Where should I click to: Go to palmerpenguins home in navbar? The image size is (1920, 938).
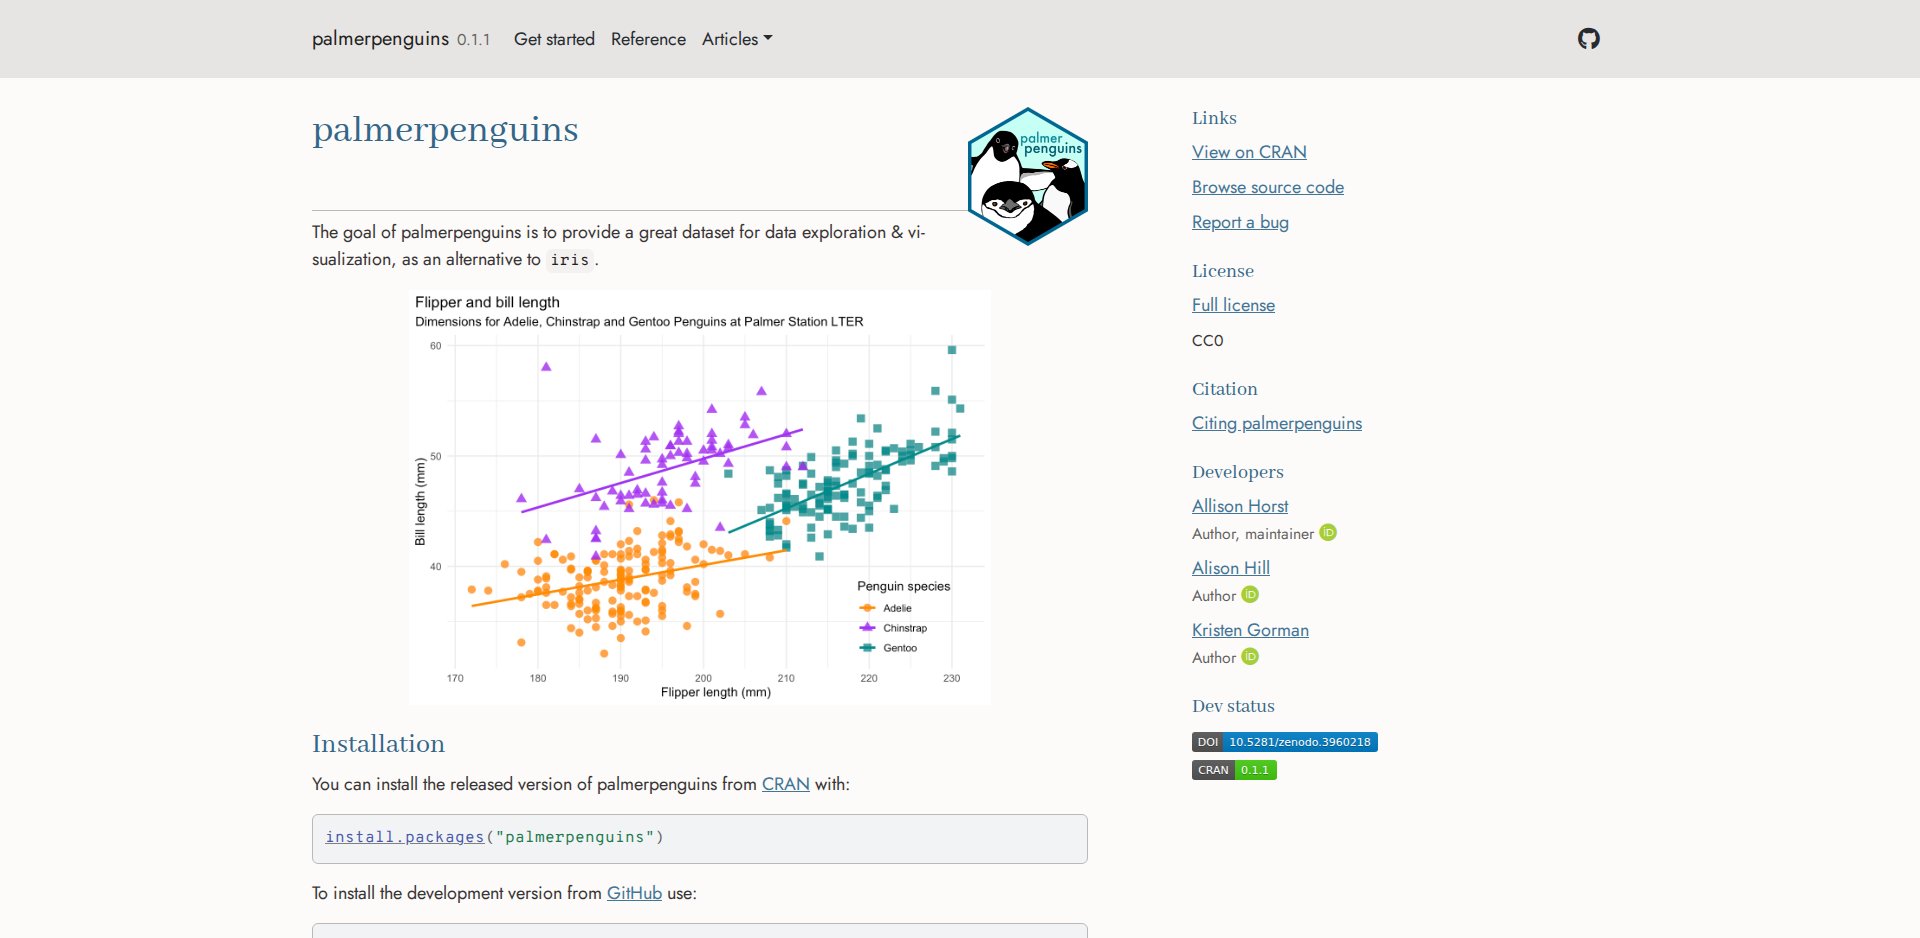click(380, 39)
